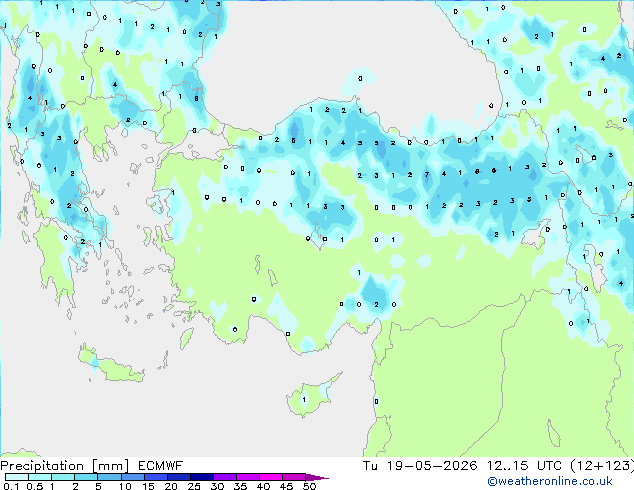Click the 25–30 mm dark blue legend swatch
Image resolution: width=634 pixels, height=490 pixels.
click(x=201, y=477)
